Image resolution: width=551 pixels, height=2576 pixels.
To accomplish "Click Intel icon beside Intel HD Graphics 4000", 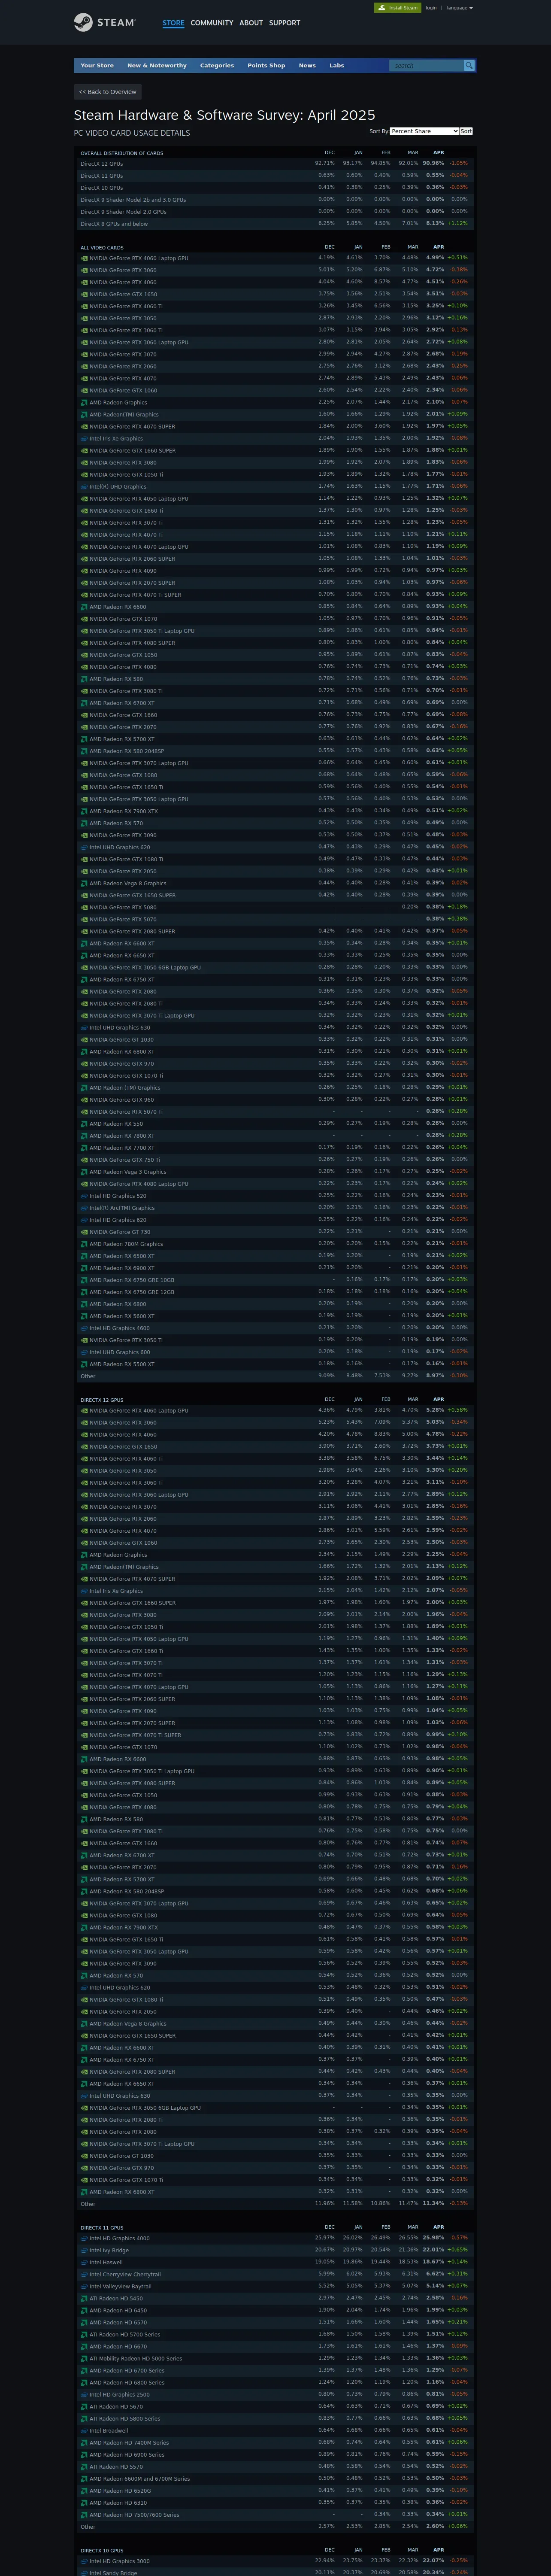I will coord(84,2238).
